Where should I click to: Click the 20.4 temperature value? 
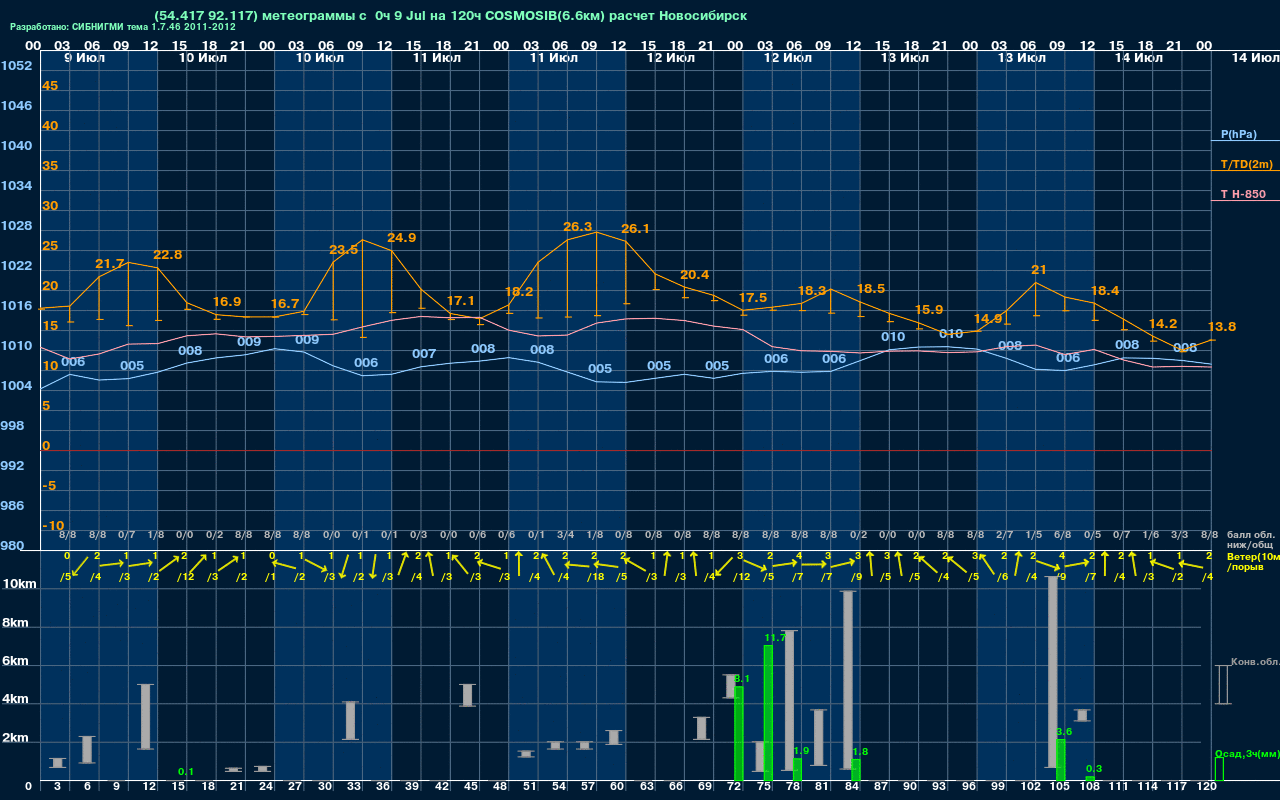tap(694, 275)
